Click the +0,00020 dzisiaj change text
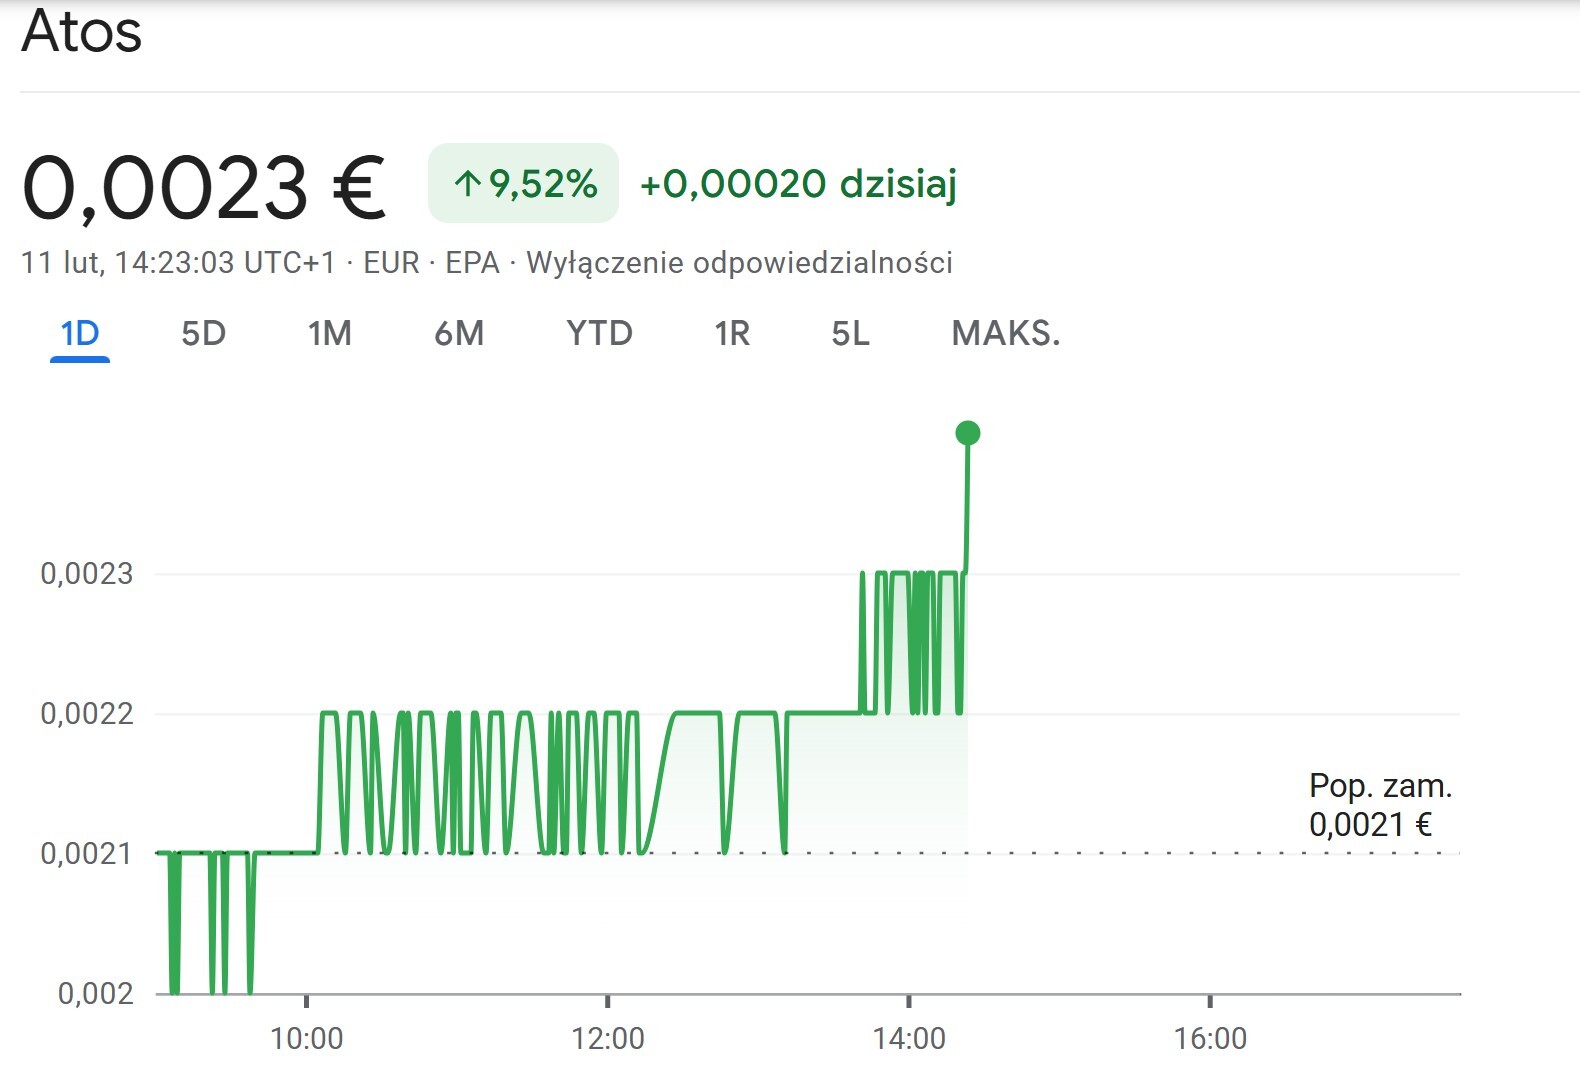This screenshot has width=1580, height=1066. click(x=798, y=184)
